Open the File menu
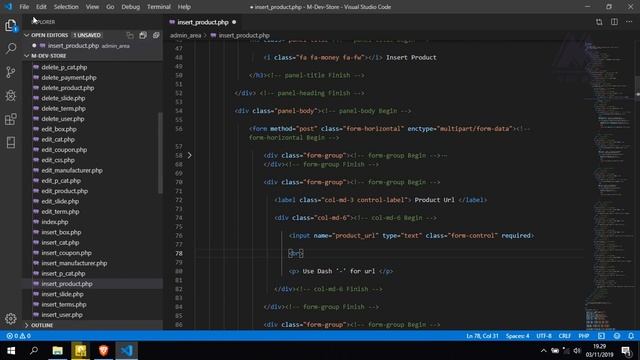 click(x=24, y=7)
